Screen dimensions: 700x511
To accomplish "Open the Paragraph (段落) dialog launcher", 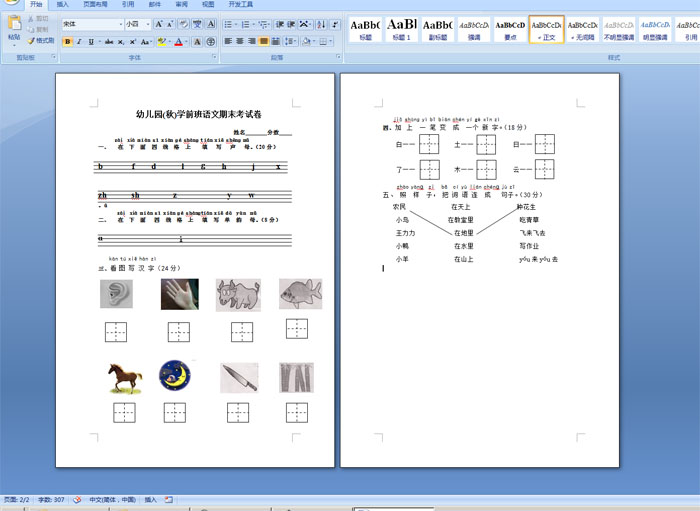I will 338,57.
